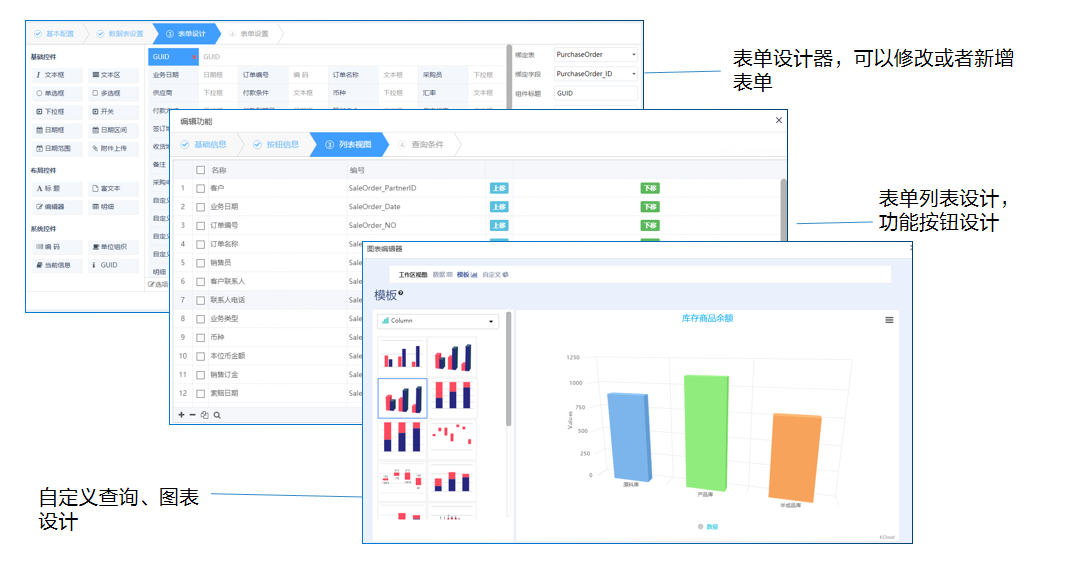Image resolution: width=1092 pixels, height=564 pixels.
Task: Check the 币种 row checkbox
Action: click(201, 338)
